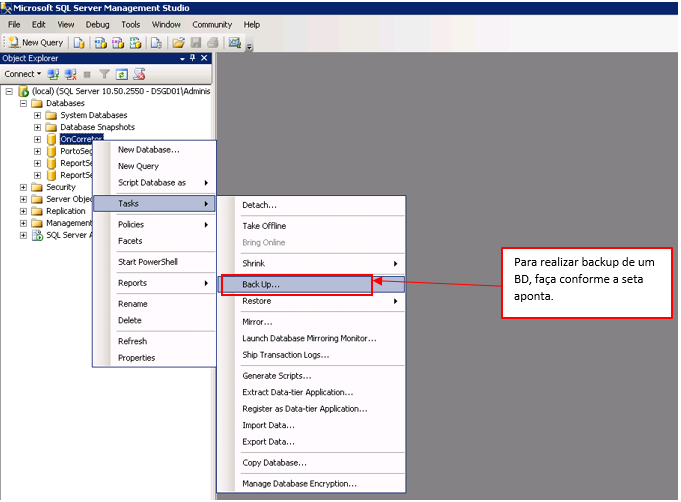
Task: Open the Edit menu
Action: 39,25
